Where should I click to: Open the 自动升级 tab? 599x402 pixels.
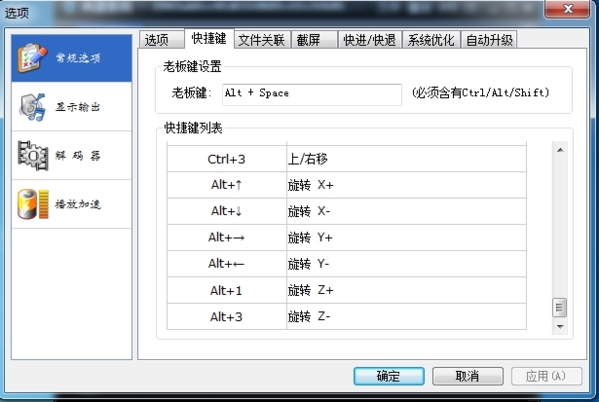tap(489, 40)
